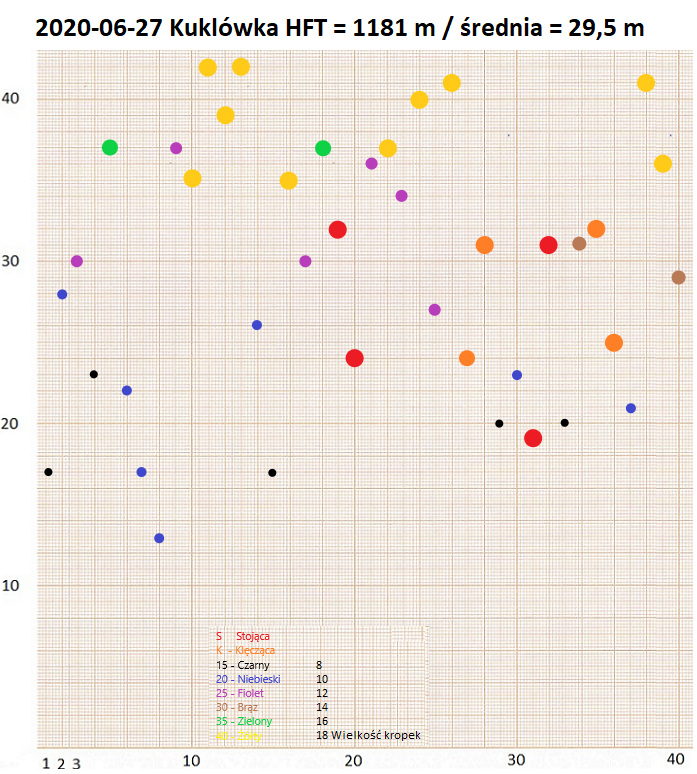Select the yellow dot at target 12
This screenshot has height=774, width=697.
[226, 115]
